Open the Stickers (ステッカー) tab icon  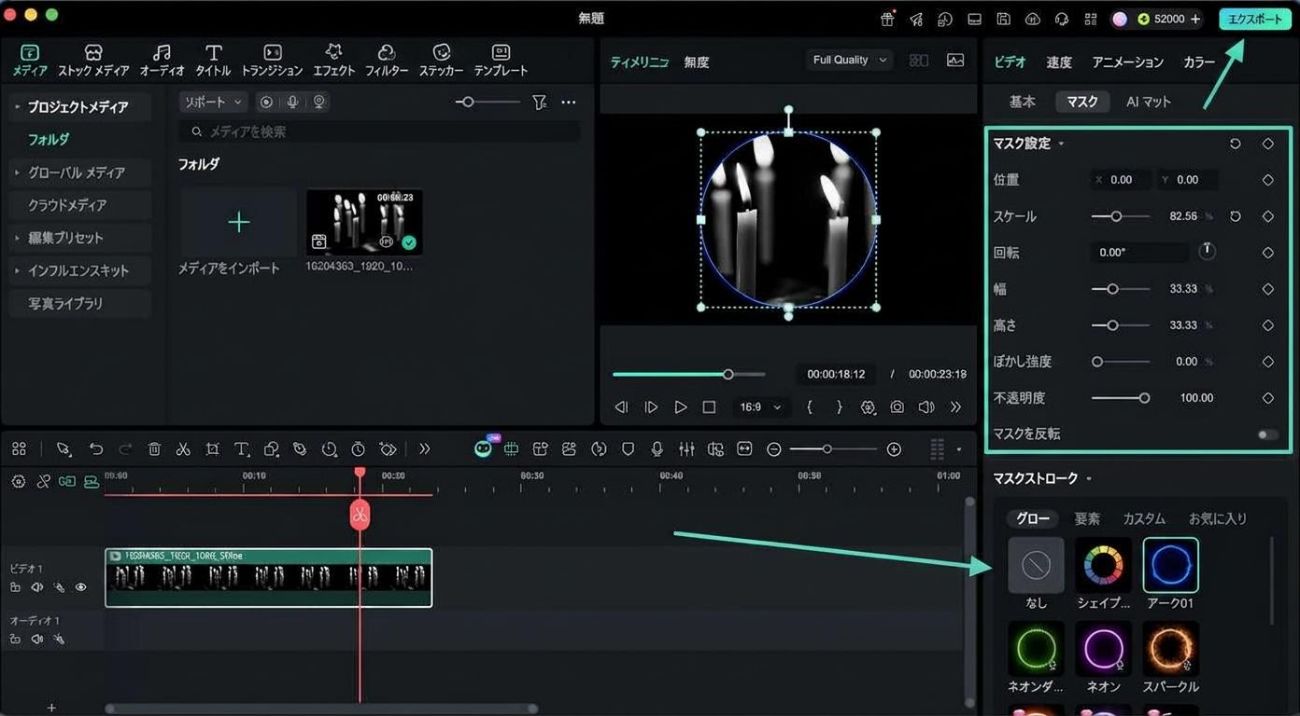coord(441,53)
